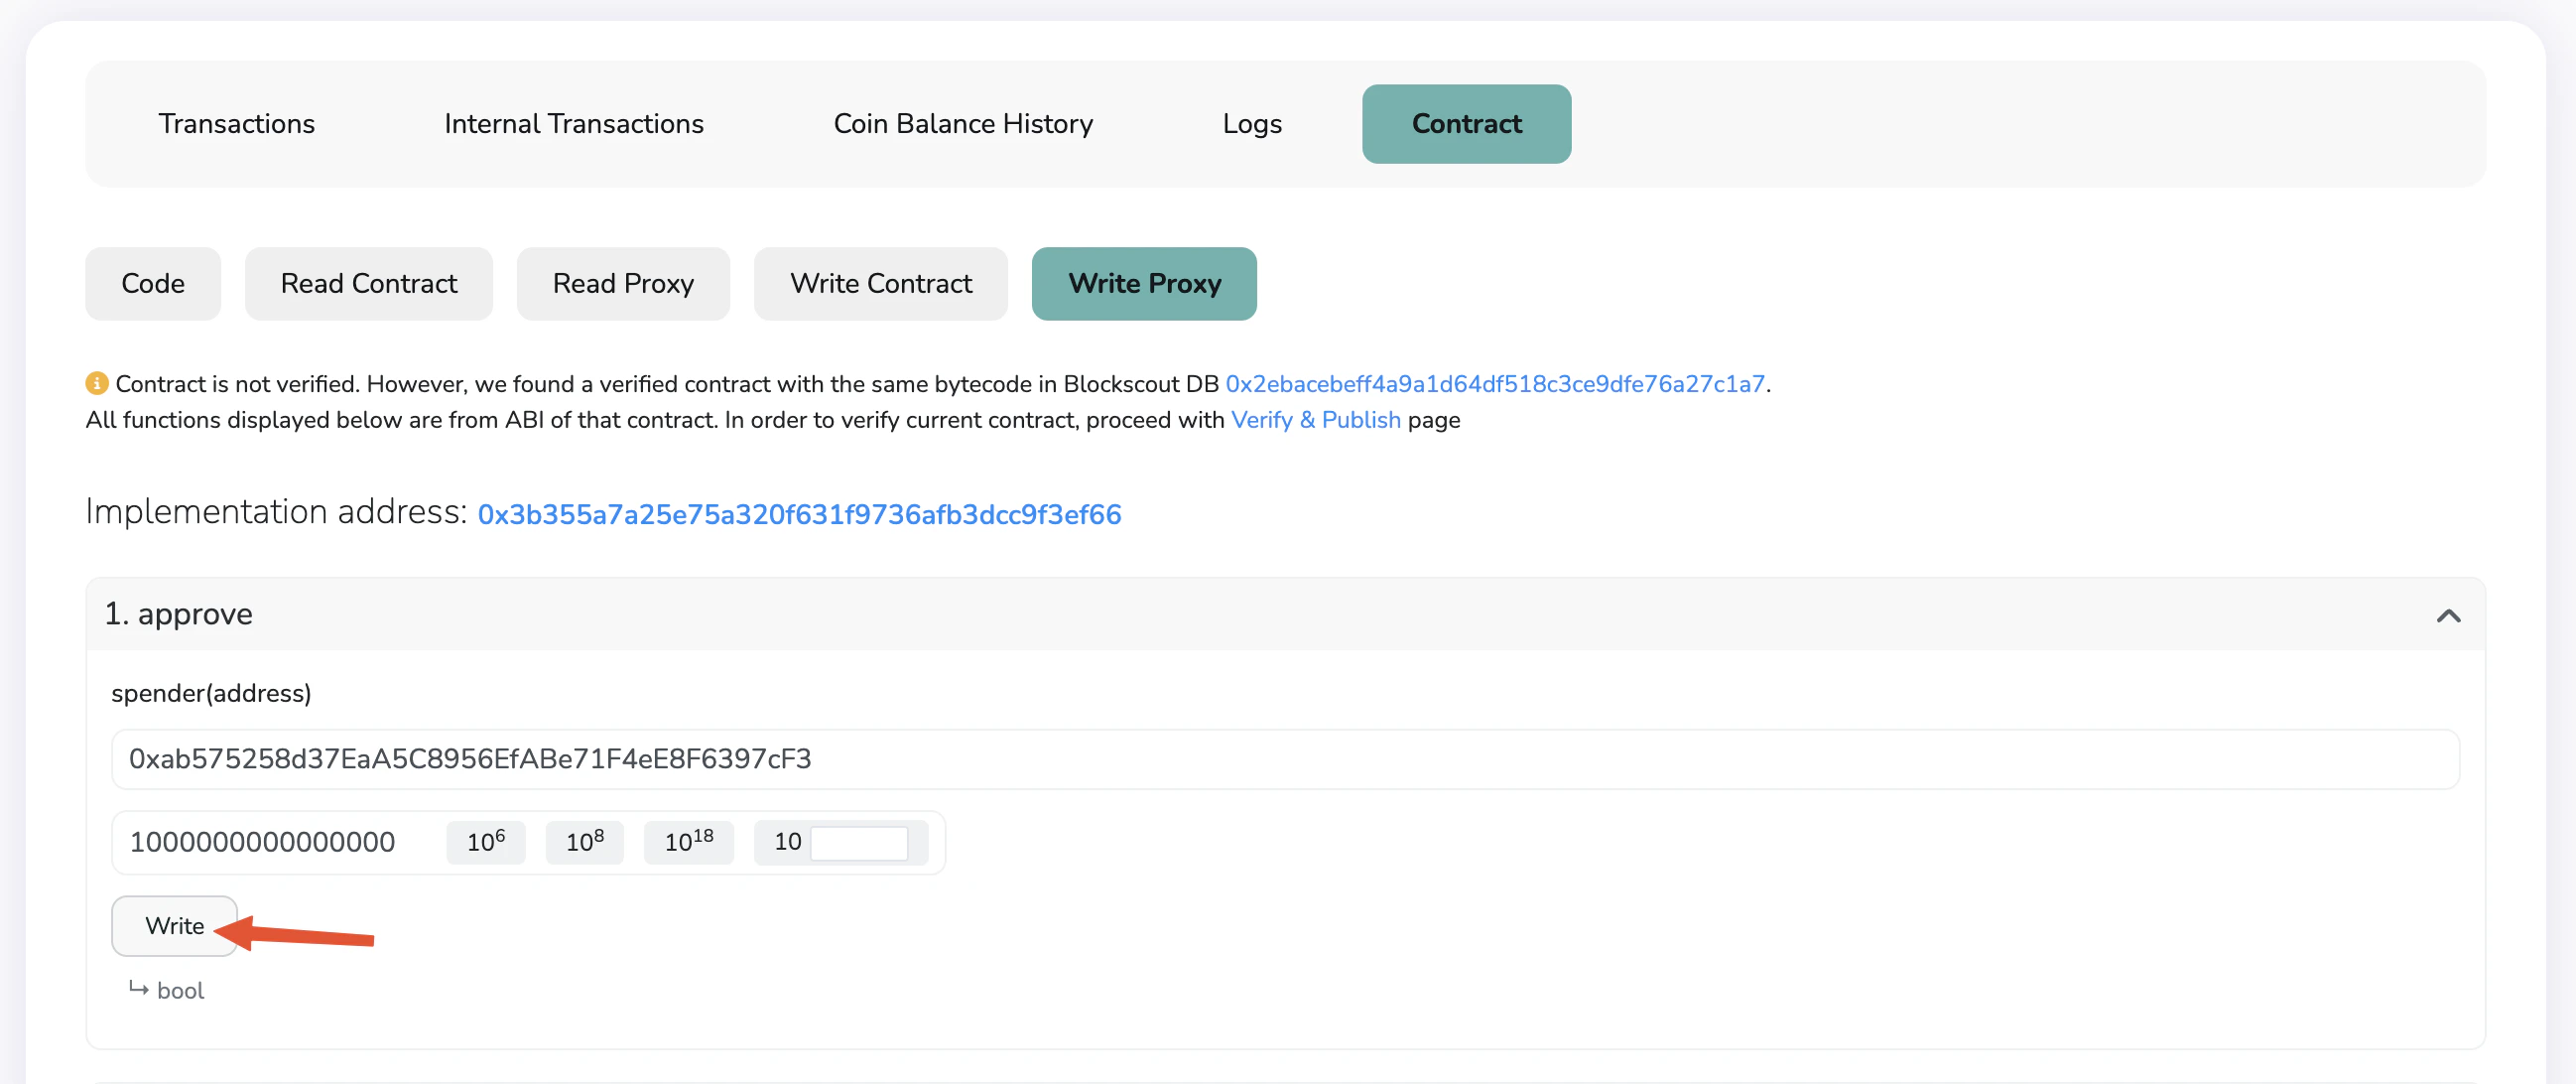Switch to the Code tab
This screenshot has width=2576, height=1084.
pos(152,283)
